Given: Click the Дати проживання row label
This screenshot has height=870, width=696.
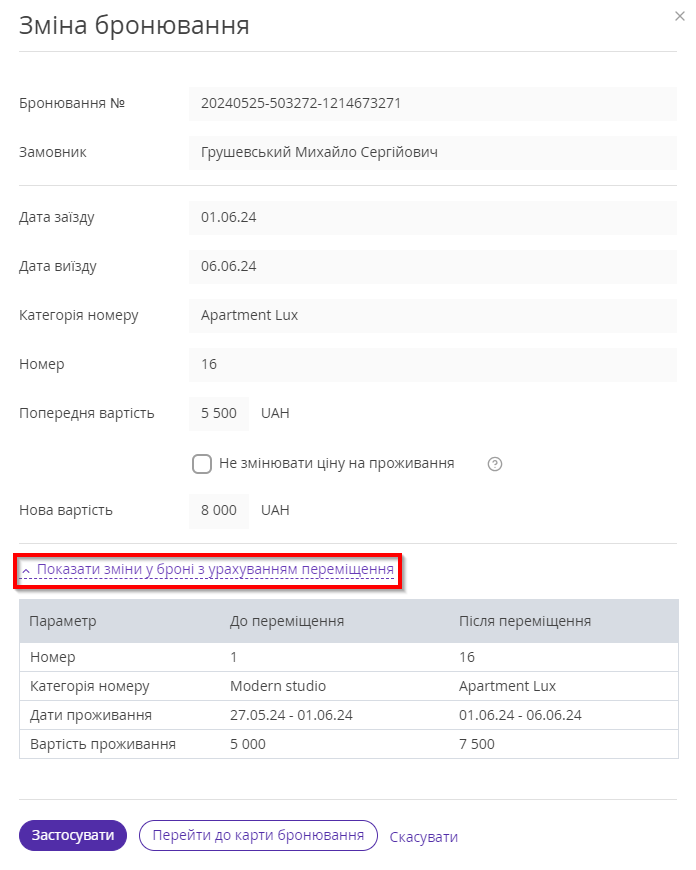Looking at the screenshot, I should (x=90, y=715).
